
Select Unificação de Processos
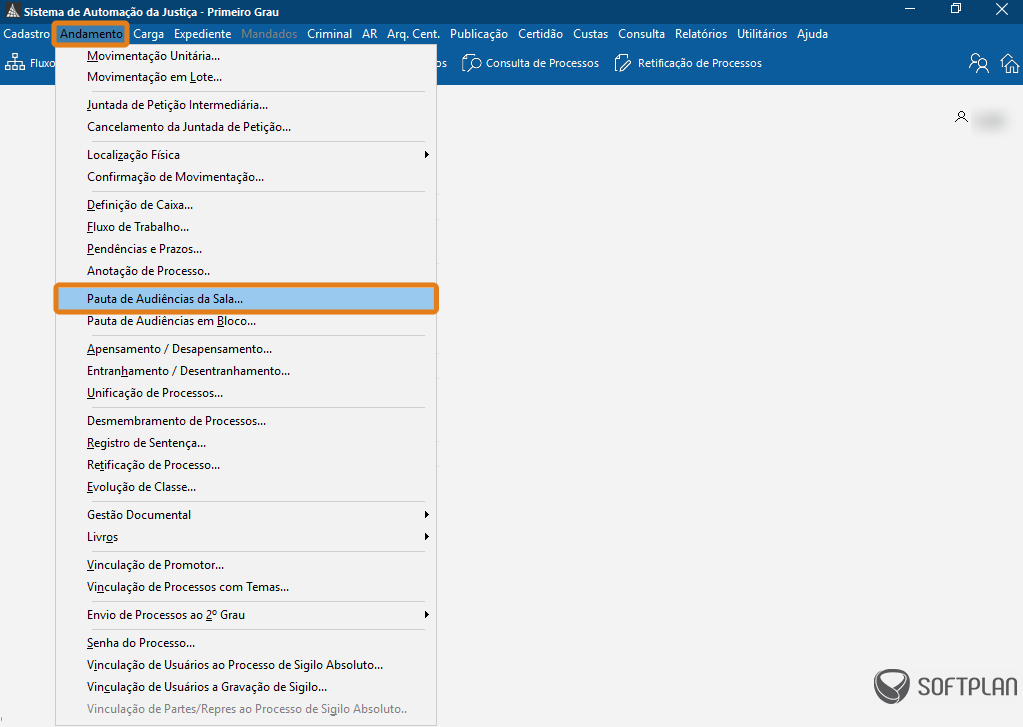[246, 393]
